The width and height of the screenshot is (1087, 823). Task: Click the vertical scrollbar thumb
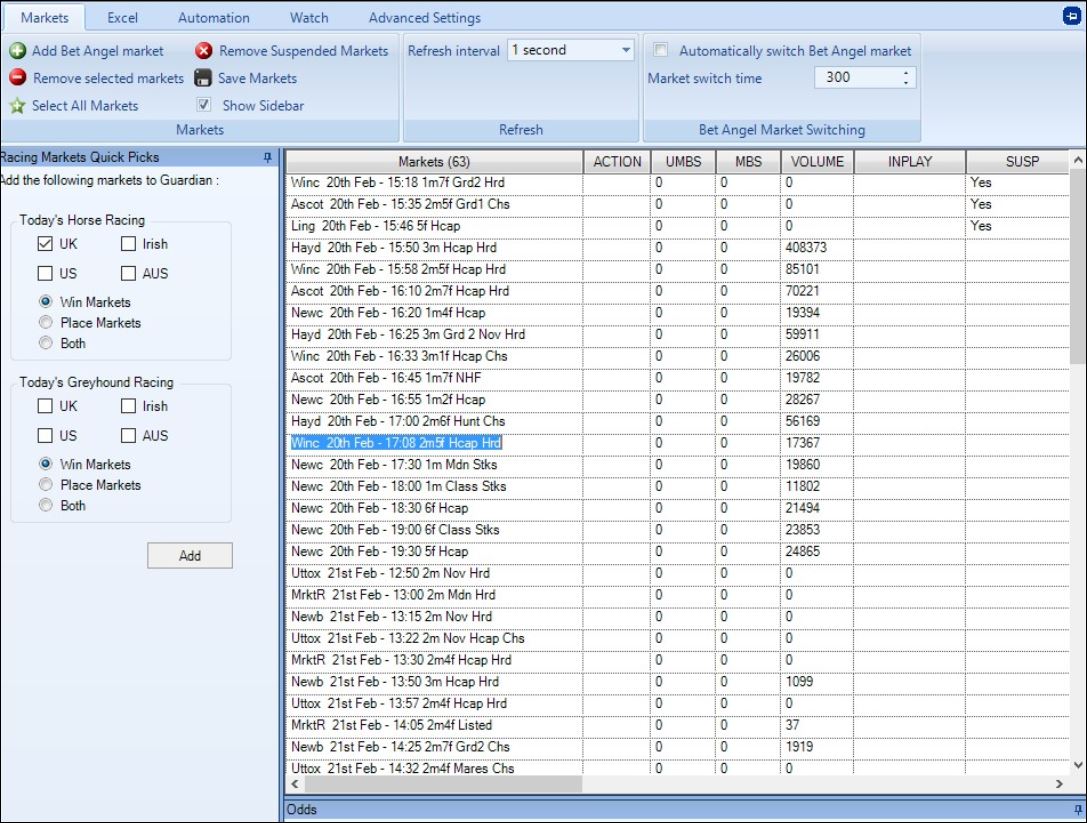(1078, 266)
